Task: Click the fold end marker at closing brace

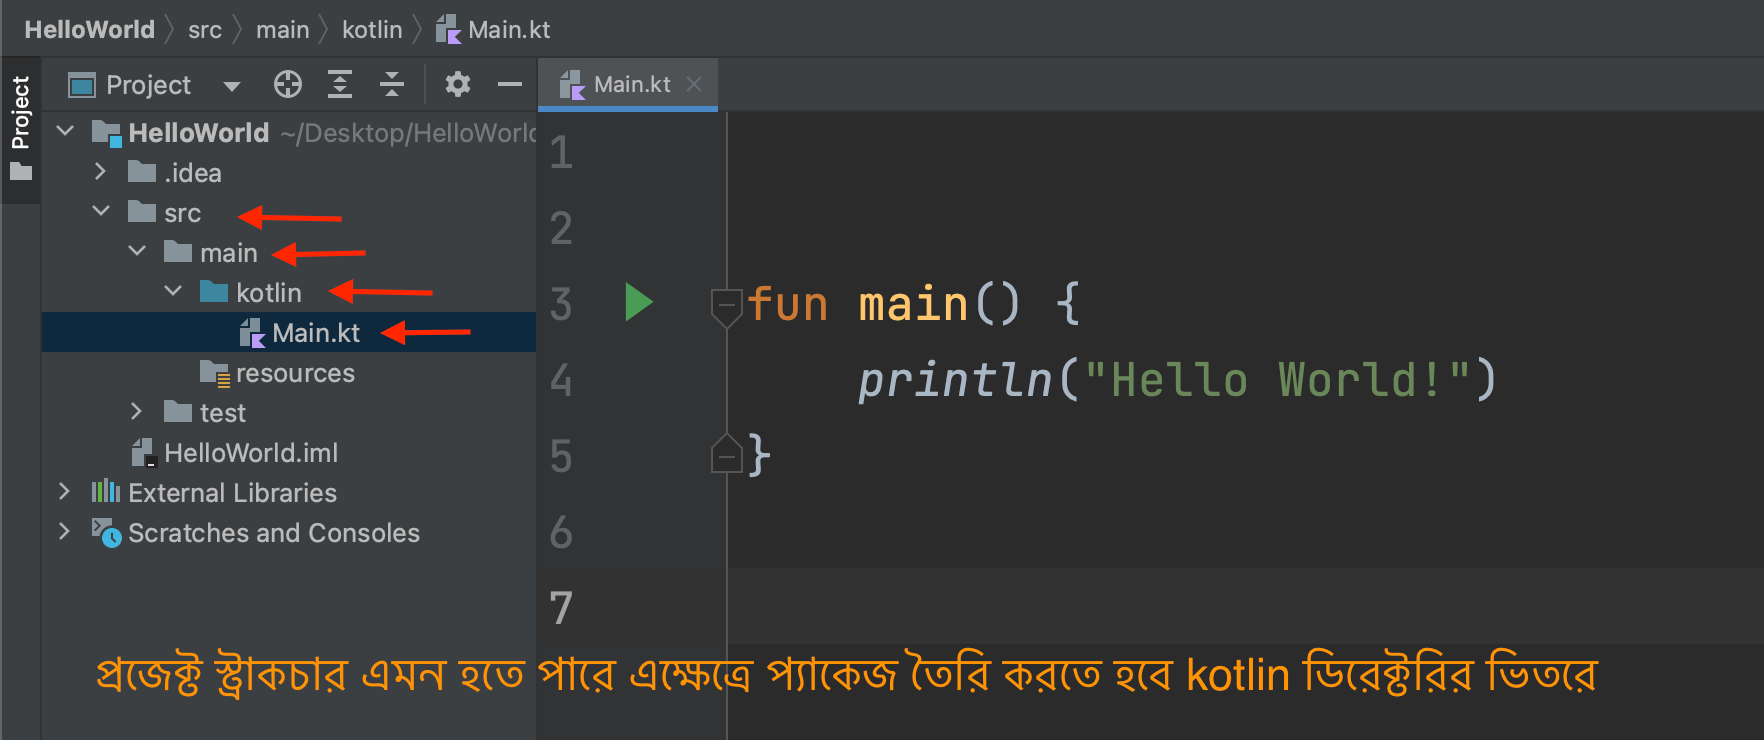Action: (726, 455)
